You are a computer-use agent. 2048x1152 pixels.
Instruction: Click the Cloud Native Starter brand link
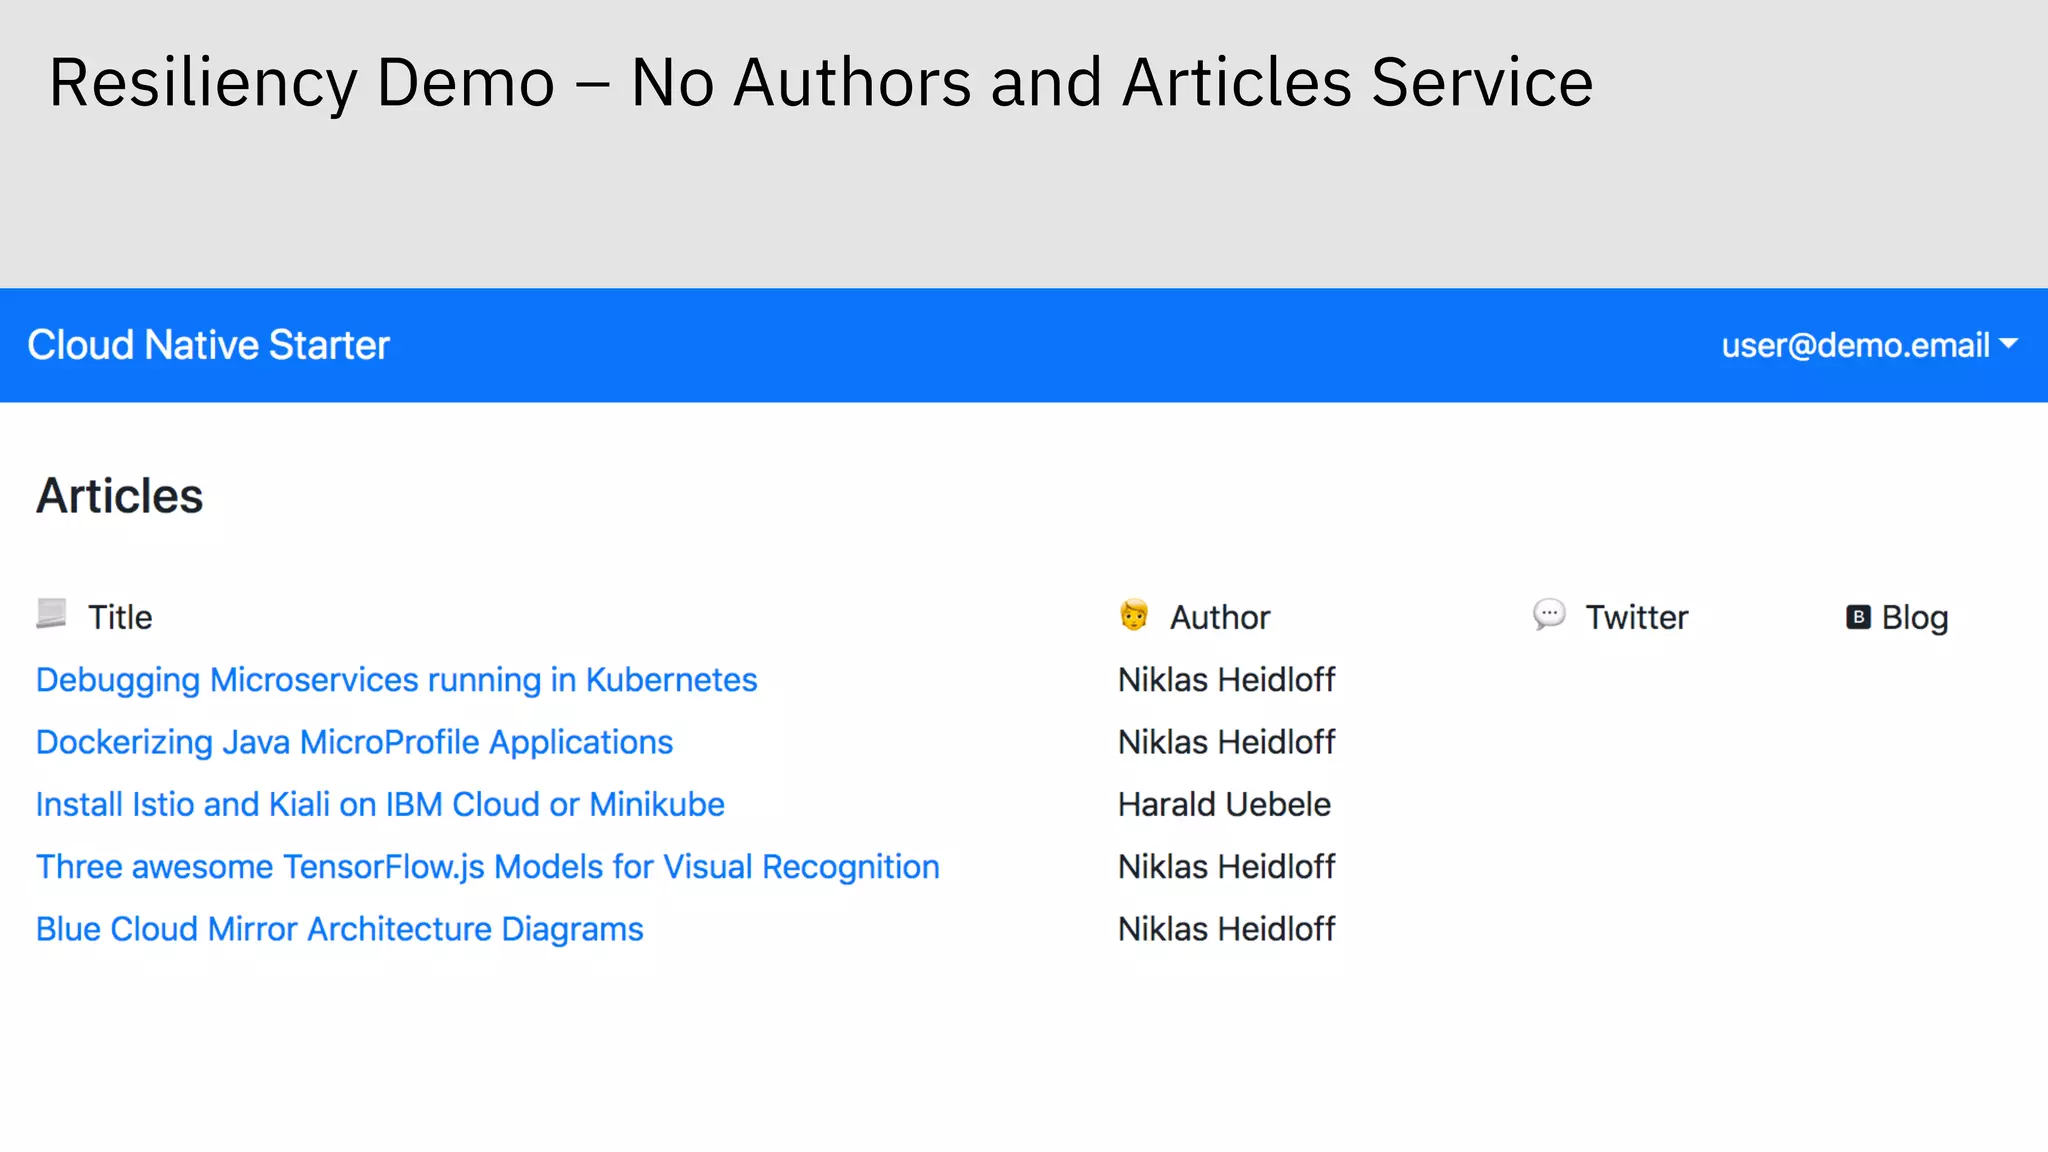208,345
